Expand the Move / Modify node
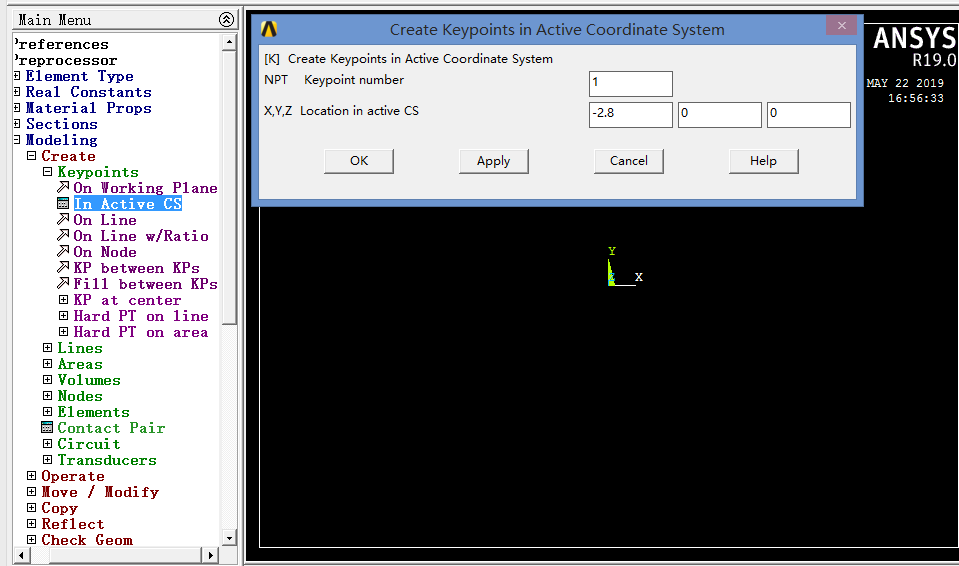Viewport: 959px width, 566px height. coord(32,491)
